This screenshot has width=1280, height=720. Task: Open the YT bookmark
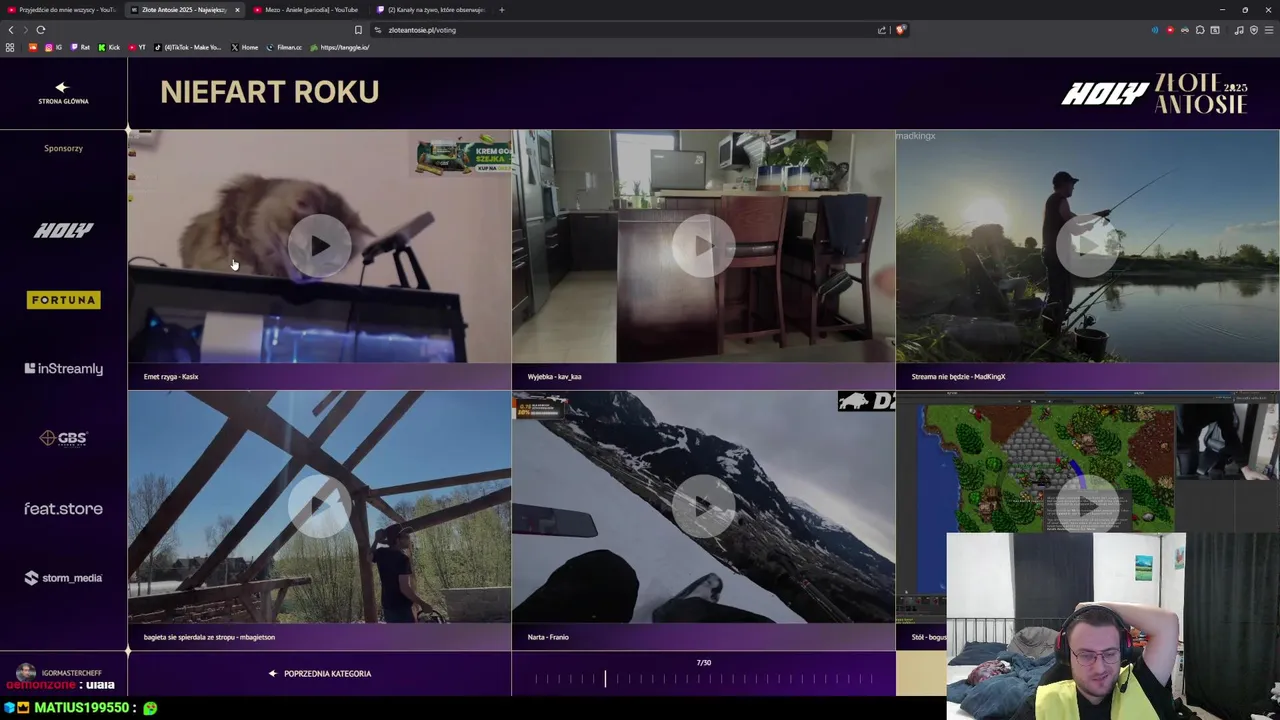coord(137,47)
